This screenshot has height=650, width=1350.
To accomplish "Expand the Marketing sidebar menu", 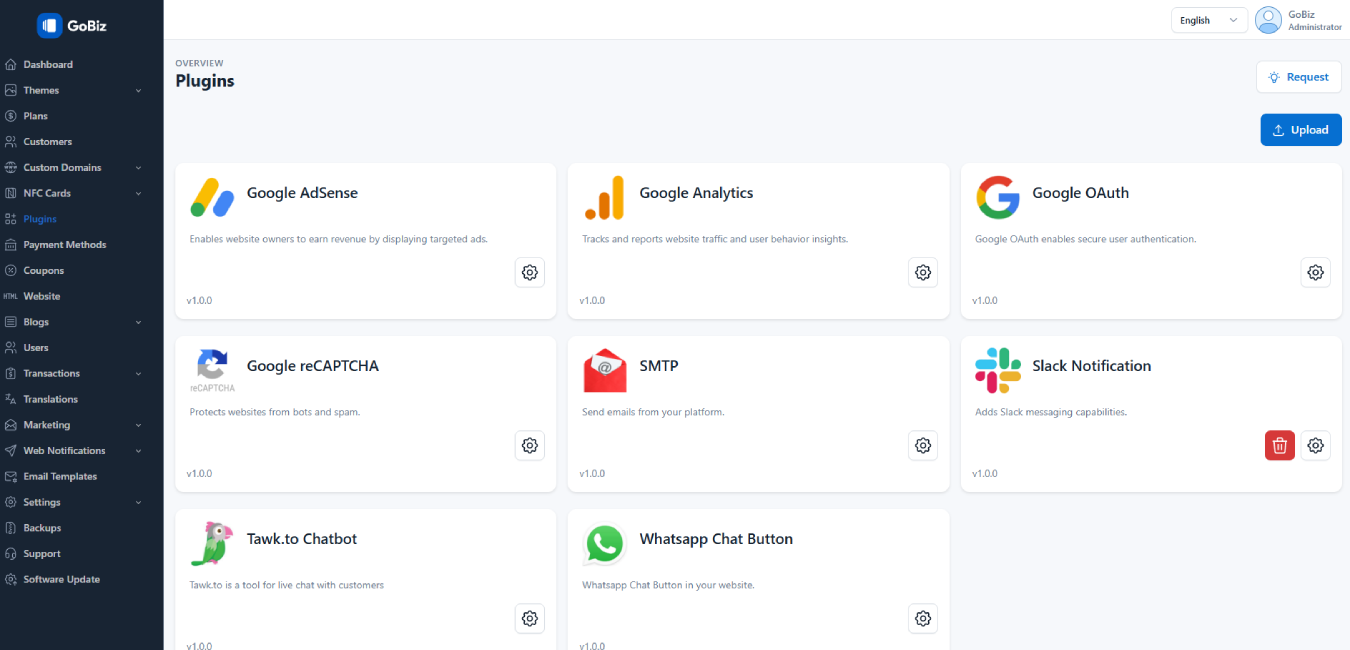I will pyautogui.click(x=46, y=424).
